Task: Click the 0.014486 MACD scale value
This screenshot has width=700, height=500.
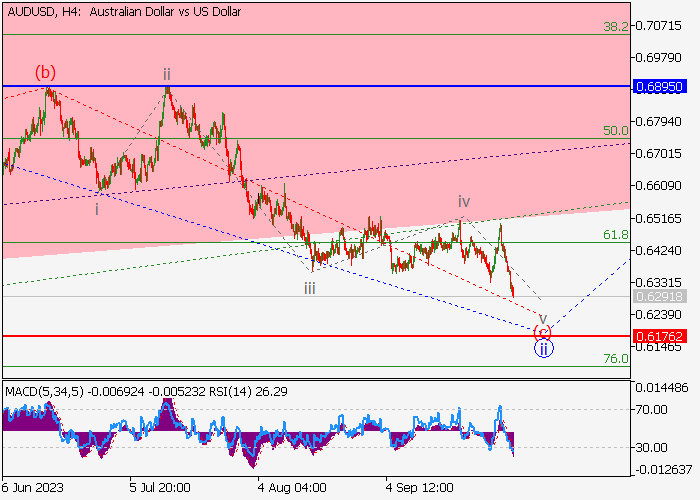Action: click(662, 388)
